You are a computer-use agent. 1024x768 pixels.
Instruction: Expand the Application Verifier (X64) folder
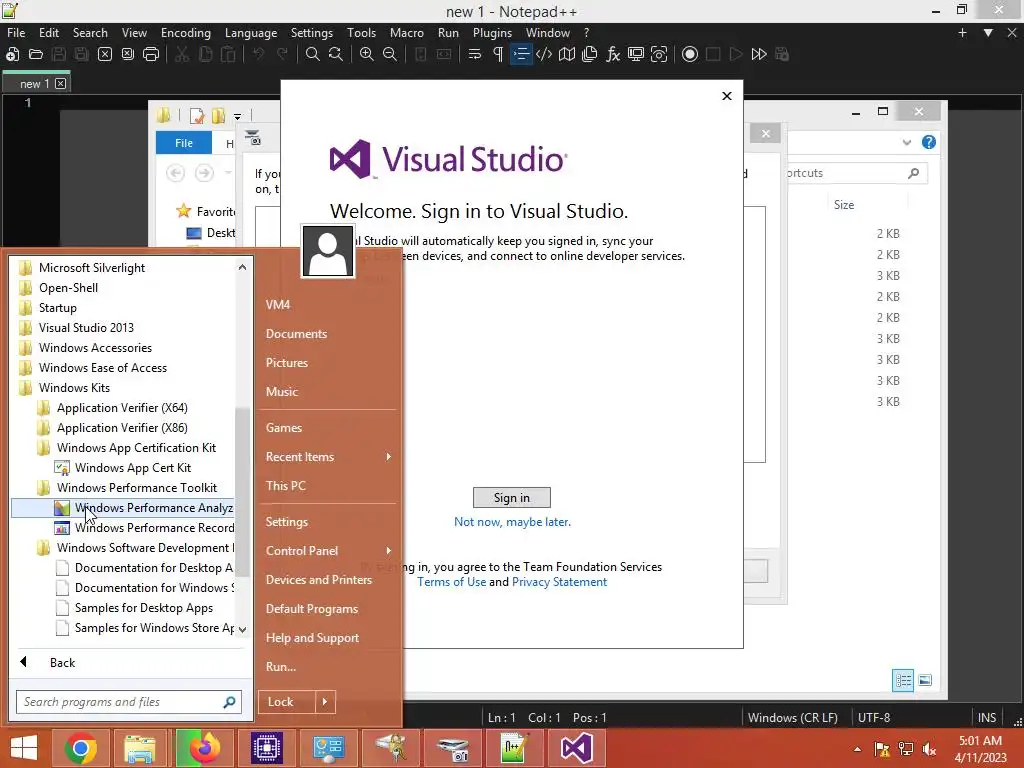tap(122, 408)
